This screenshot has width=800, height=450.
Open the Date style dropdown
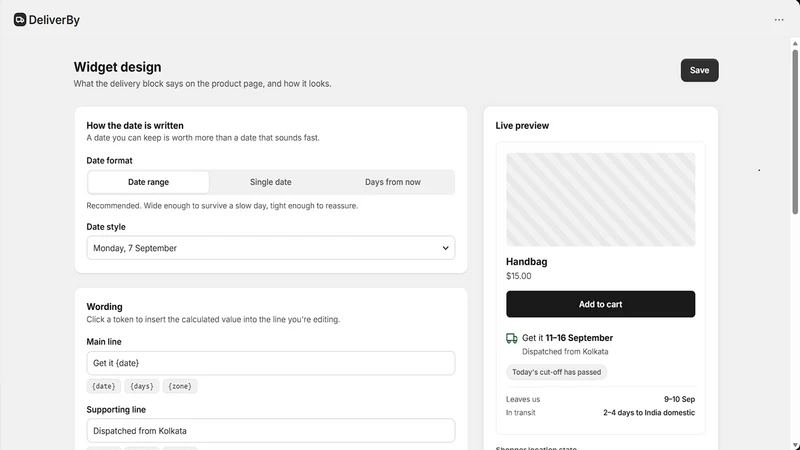(x=270, y=248)
